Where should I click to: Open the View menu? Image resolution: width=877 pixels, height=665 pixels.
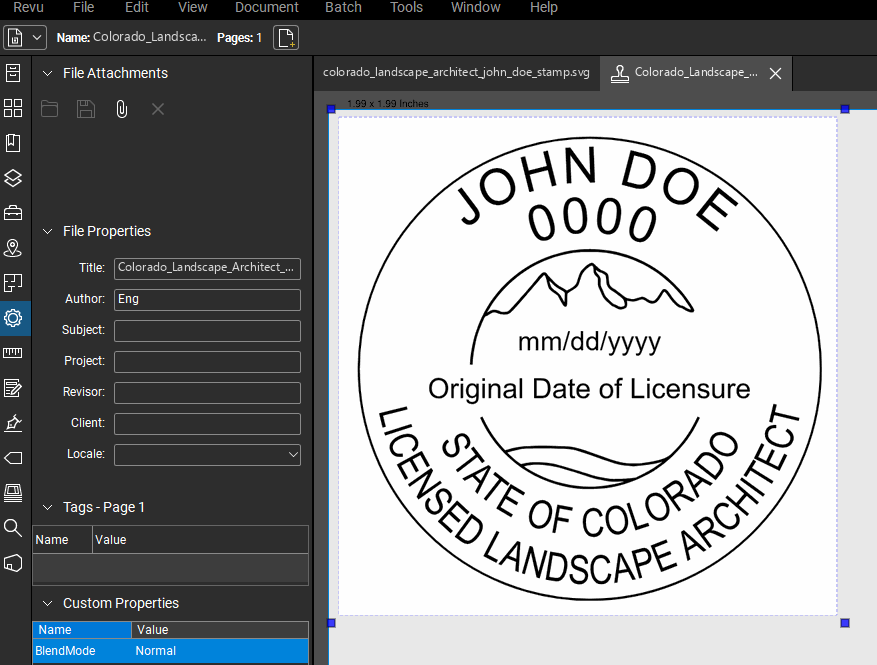coord(192,7)
